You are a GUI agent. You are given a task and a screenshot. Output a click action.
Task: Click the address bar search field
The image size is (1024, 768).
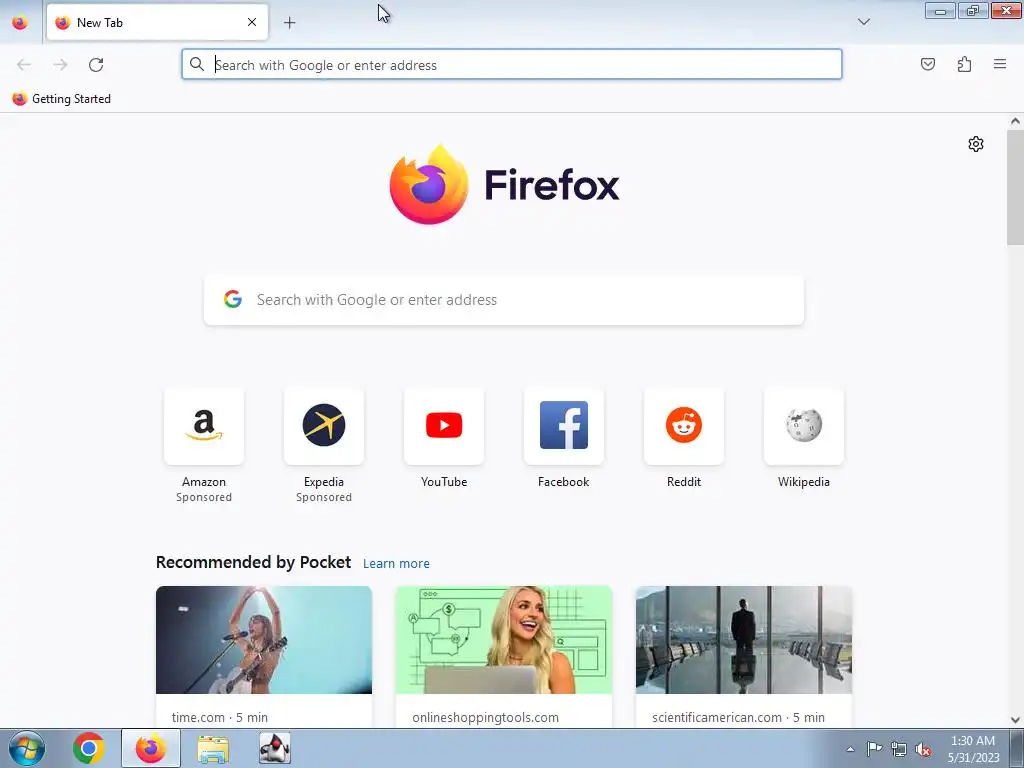[511, 65]
